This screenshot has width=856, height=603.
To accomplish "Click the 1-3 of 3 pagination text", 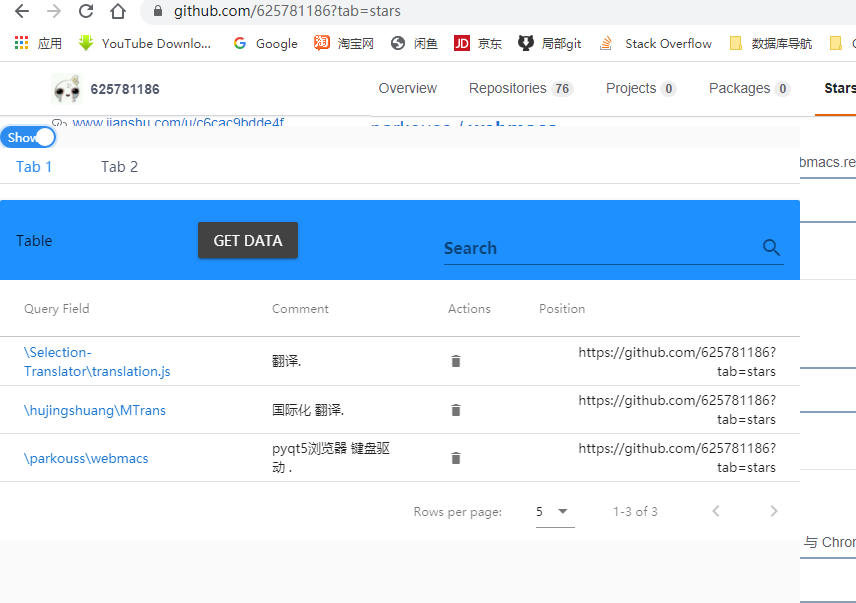I will click(635, 512).
